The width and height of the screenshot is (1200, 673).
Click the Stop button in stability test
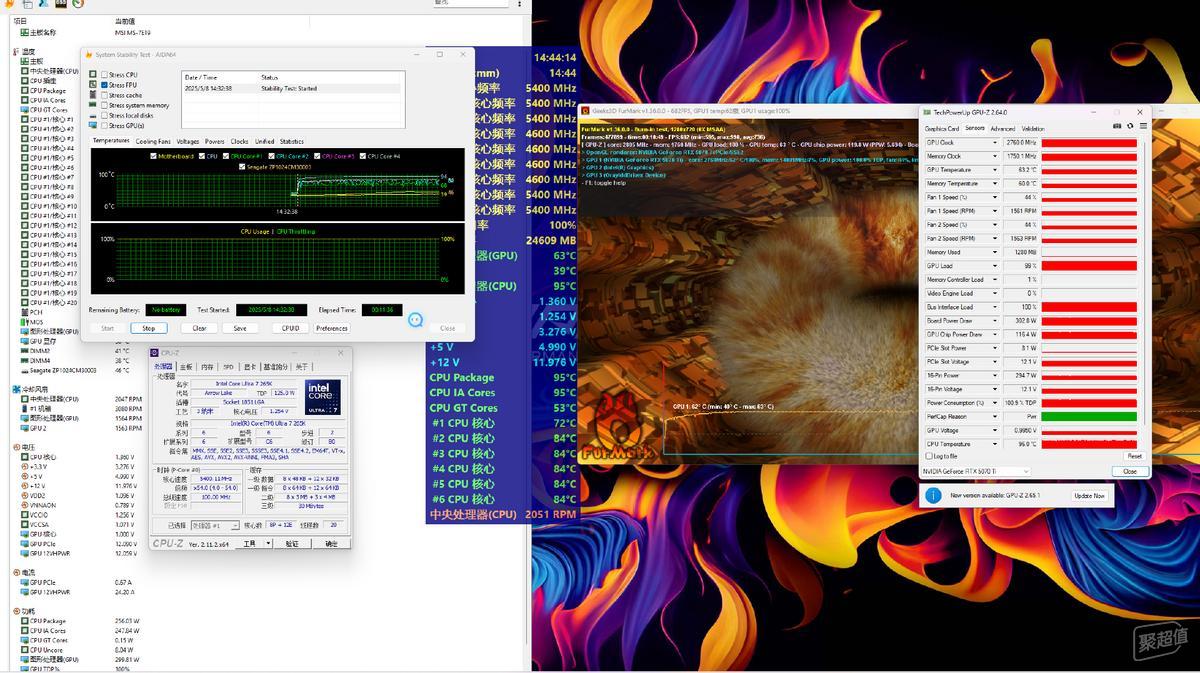(x=148, y=328)
